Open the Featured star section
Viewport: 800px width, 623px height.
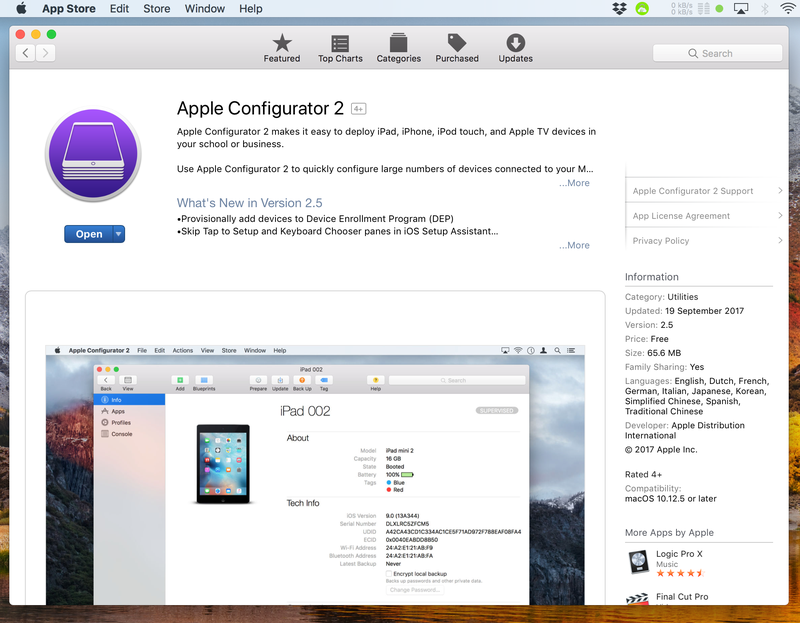pyautogui.click(x=282, y=48)
